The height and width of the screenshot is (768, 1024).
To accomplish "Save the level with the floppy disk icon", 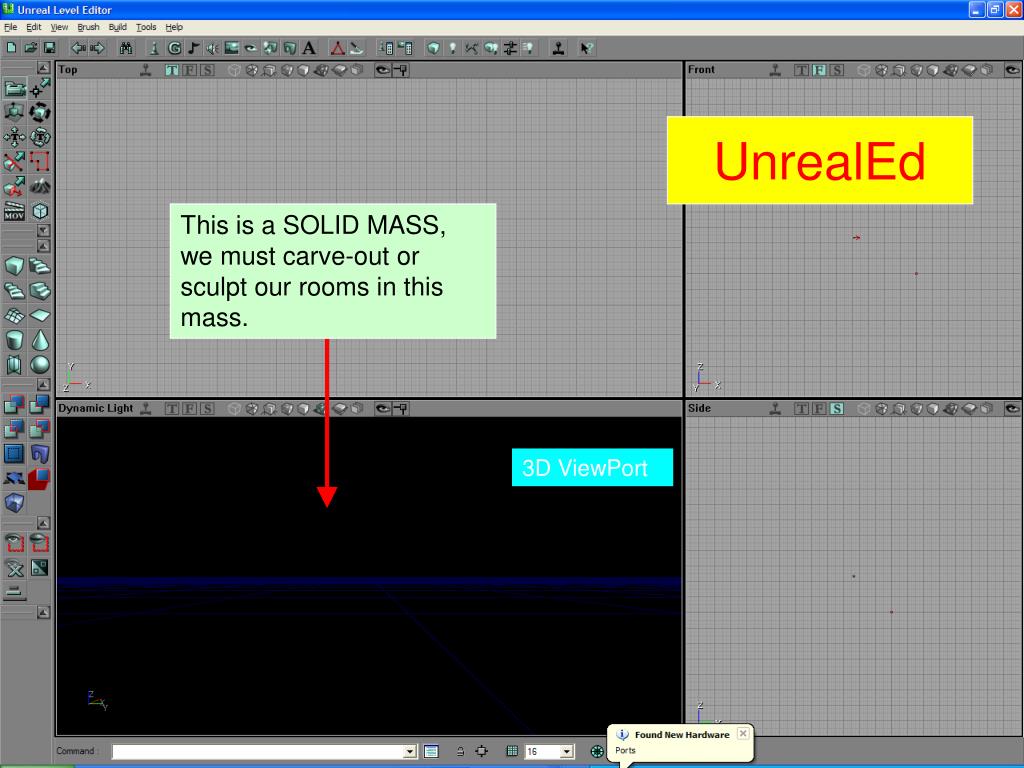I will (49, 48).
